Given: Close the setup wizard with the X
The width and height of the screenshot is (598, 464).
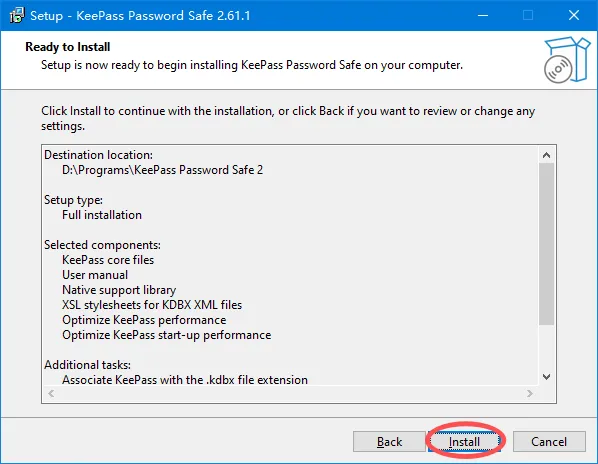Looking at the screenshot, I should point(574,15).
